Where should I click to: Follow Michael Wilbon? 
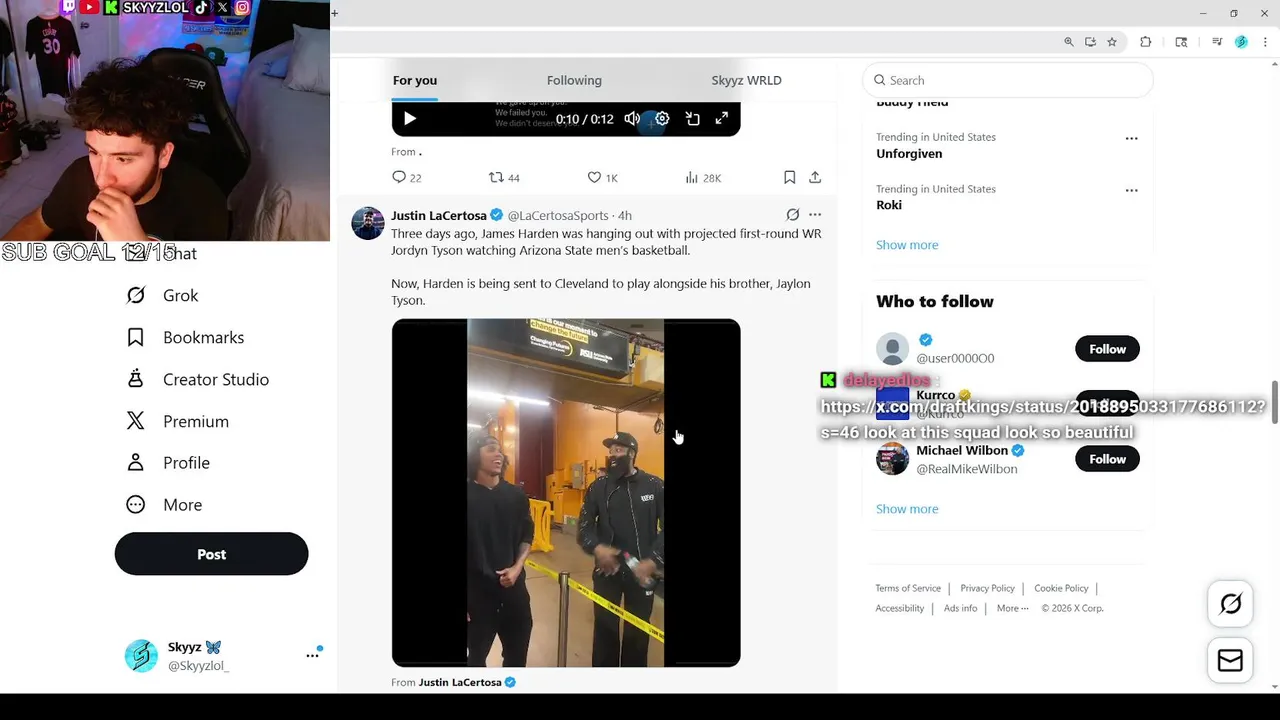click(1107, 459)
